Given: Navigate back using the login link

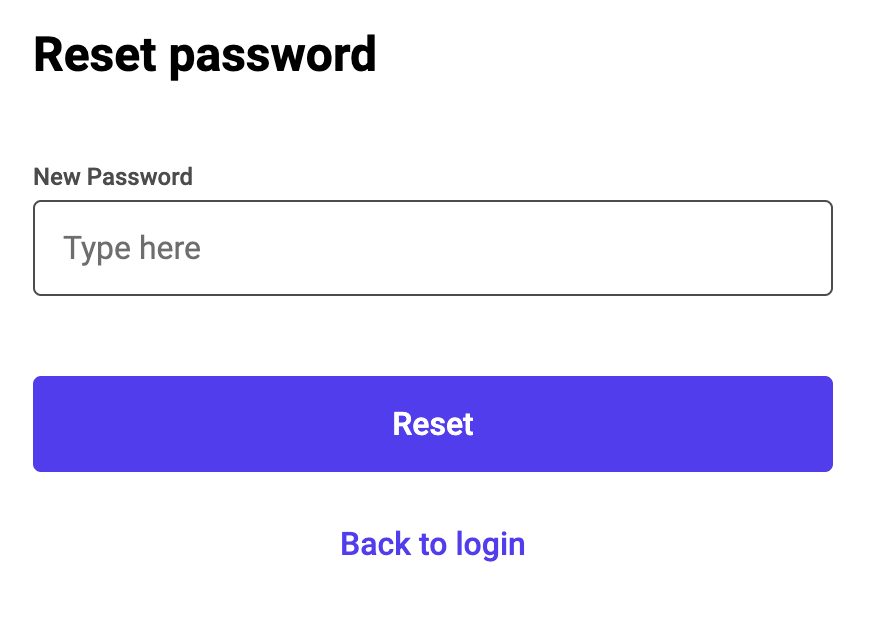Looking at the screenshot, I should coord(432,544).
